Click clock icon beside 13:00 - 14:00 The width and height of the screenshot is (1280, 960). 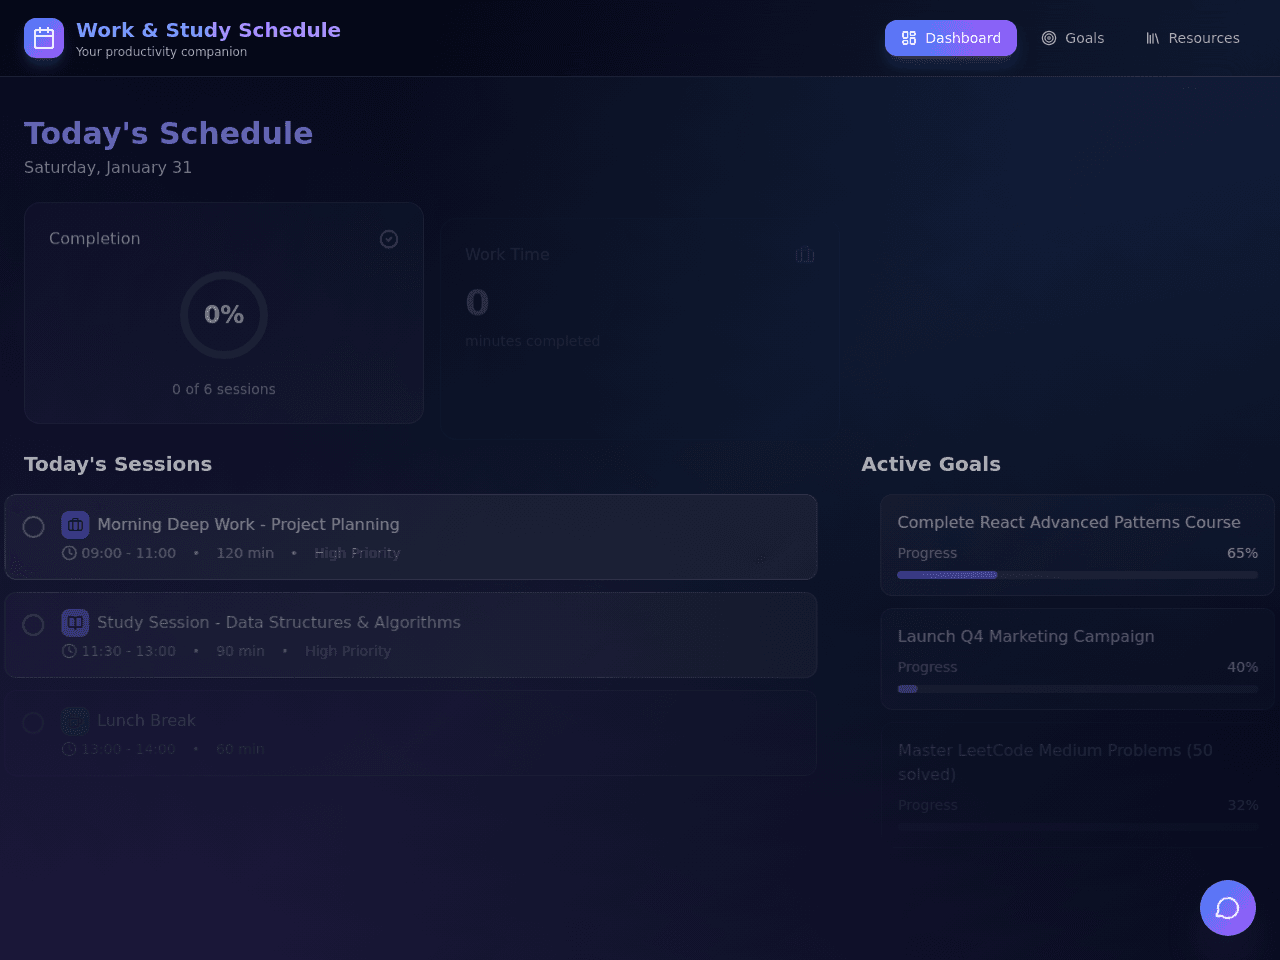[x=69, y=749]
